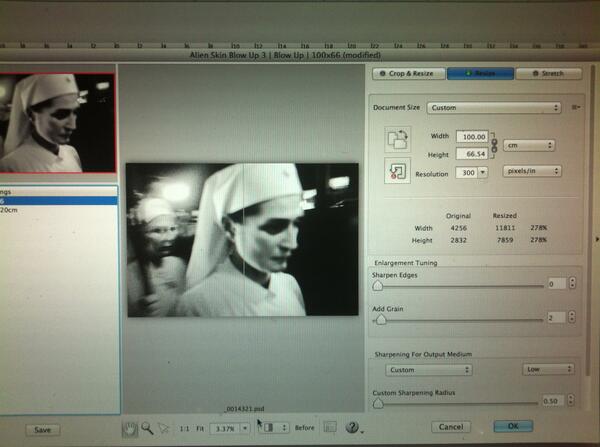Open the Low sharpening amount dropdown

[x=548, y=369]
